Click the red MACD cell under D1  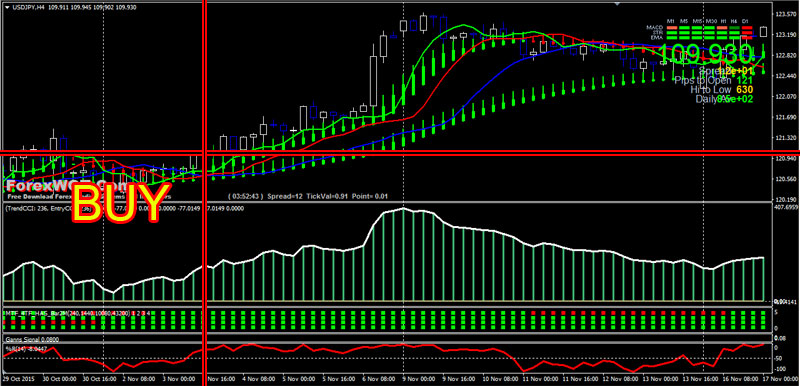pyautogui.click(x=746, y=27)
